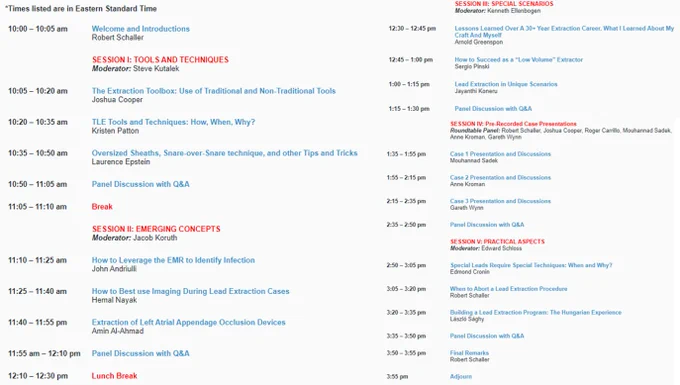Click speaker name Sergio Pinski
Viewport: 680px width, 385px height.
pos(472,66)
